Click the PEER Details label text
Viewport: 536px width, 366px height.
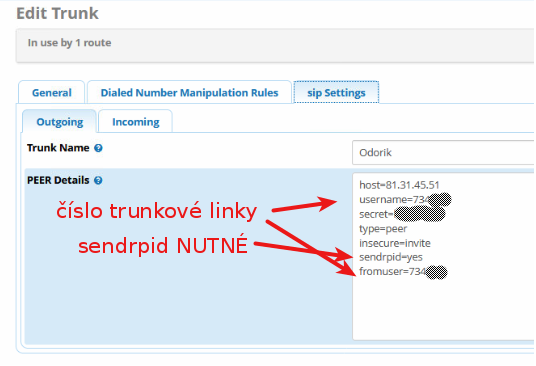point(58,180)
